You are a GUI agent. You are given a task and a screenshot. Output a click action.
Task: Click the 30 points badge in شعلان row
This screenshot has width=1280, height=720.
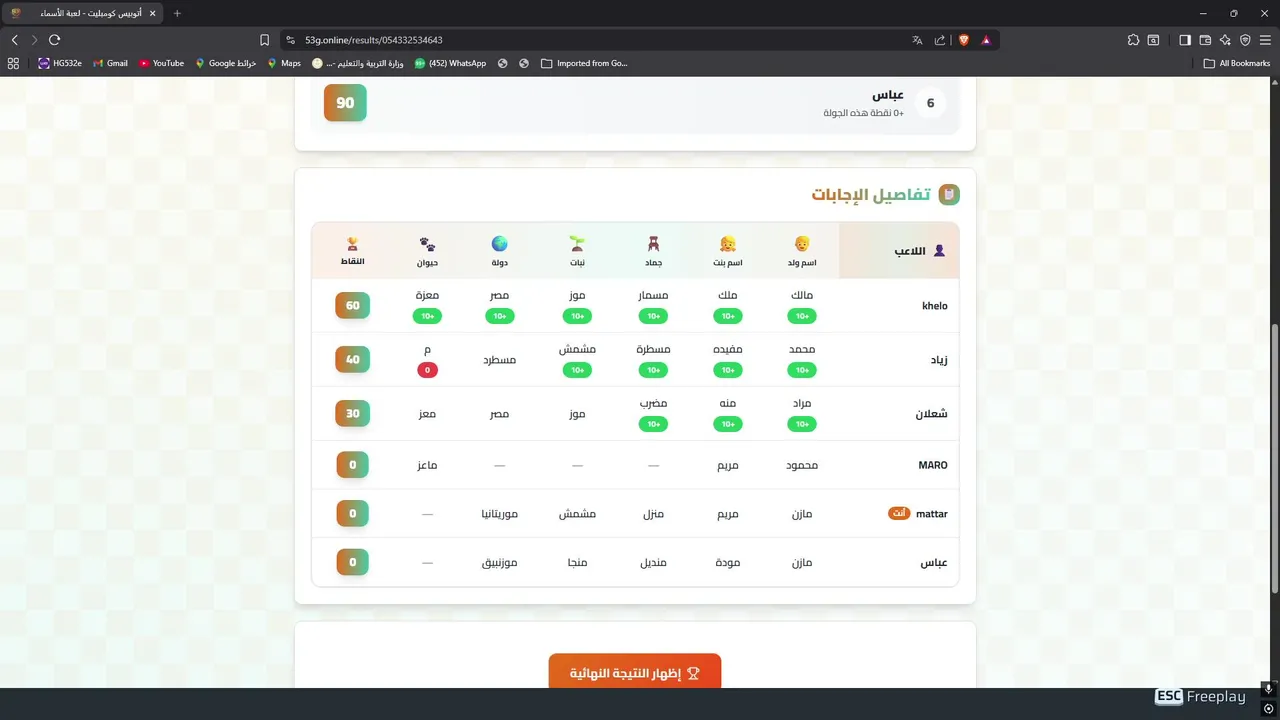[353, 414]
